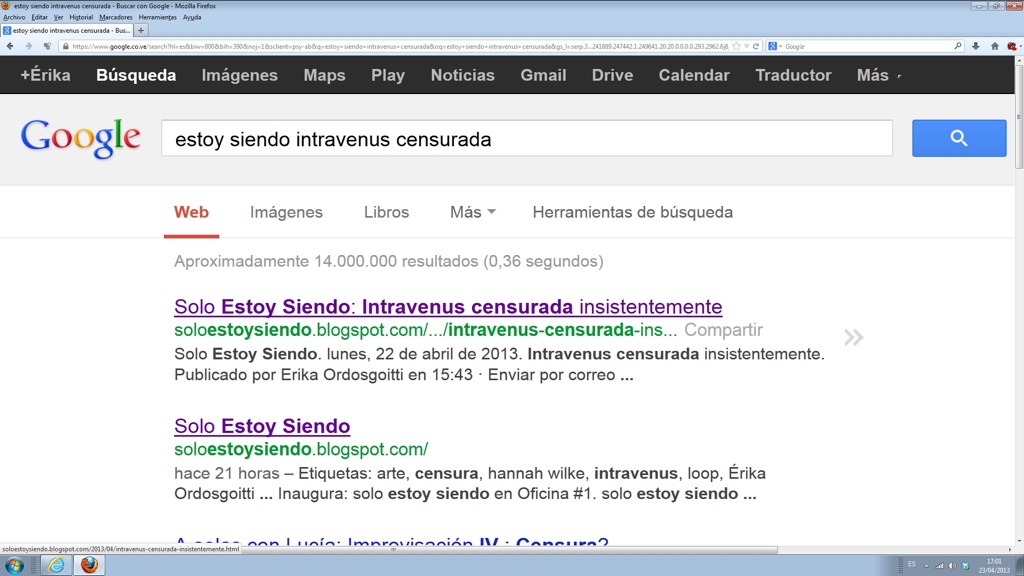Open the Marcadores menu
Image resolution: width=1024 pixels, height=576 pixels.
click(x=115, y=17)
